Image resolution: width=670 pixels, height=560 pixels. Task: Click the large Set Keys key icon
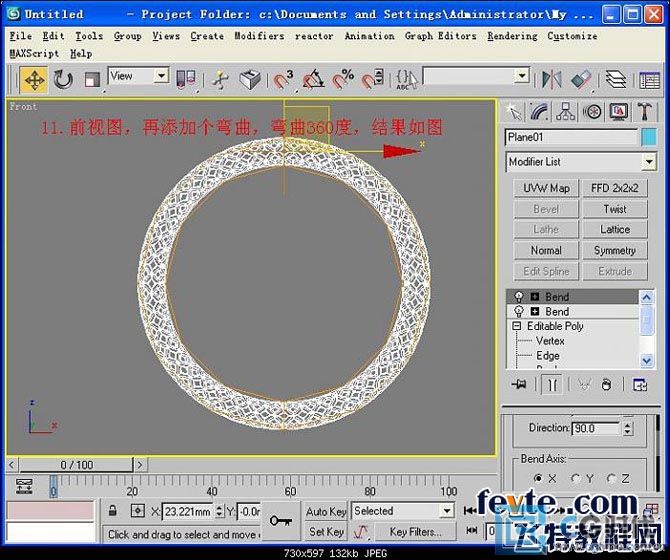[281, 521]
